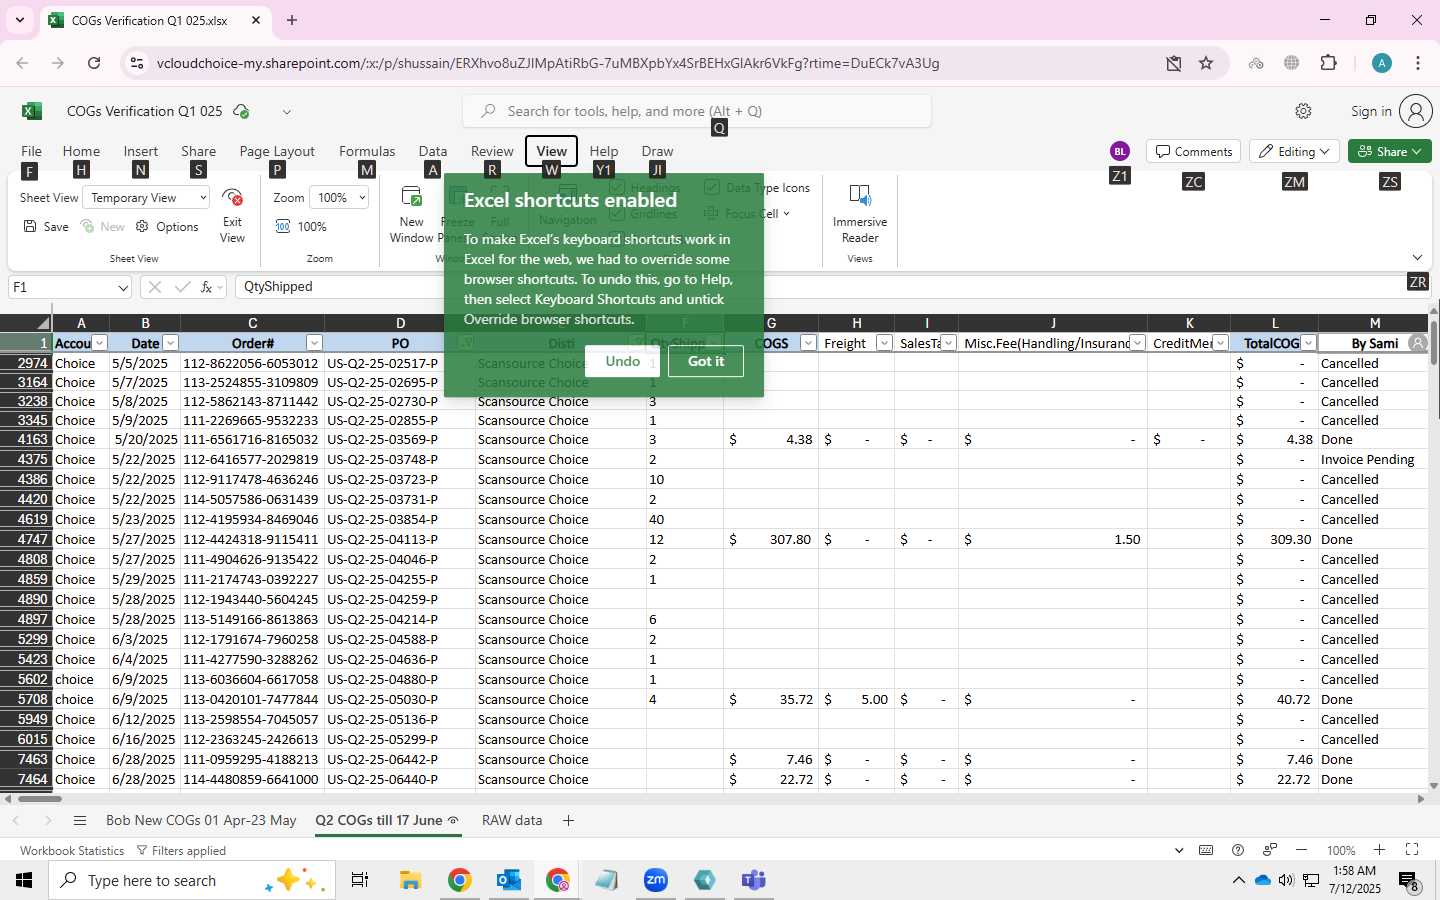Open the Misc.Fee column filter dropdown
This screenshot has width=1440, height=900.
coord(1137,343)
